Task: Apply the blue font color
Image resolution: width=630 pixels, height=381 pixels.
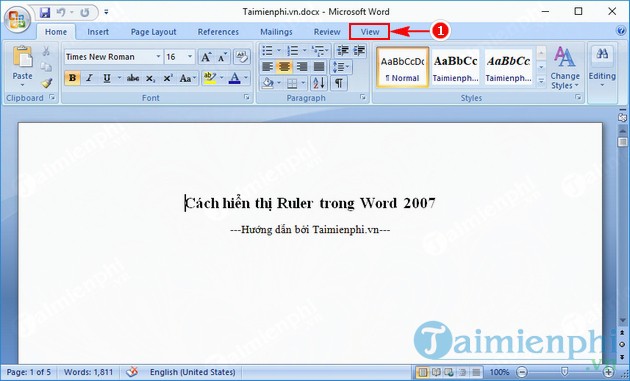Action: (234, 78)
